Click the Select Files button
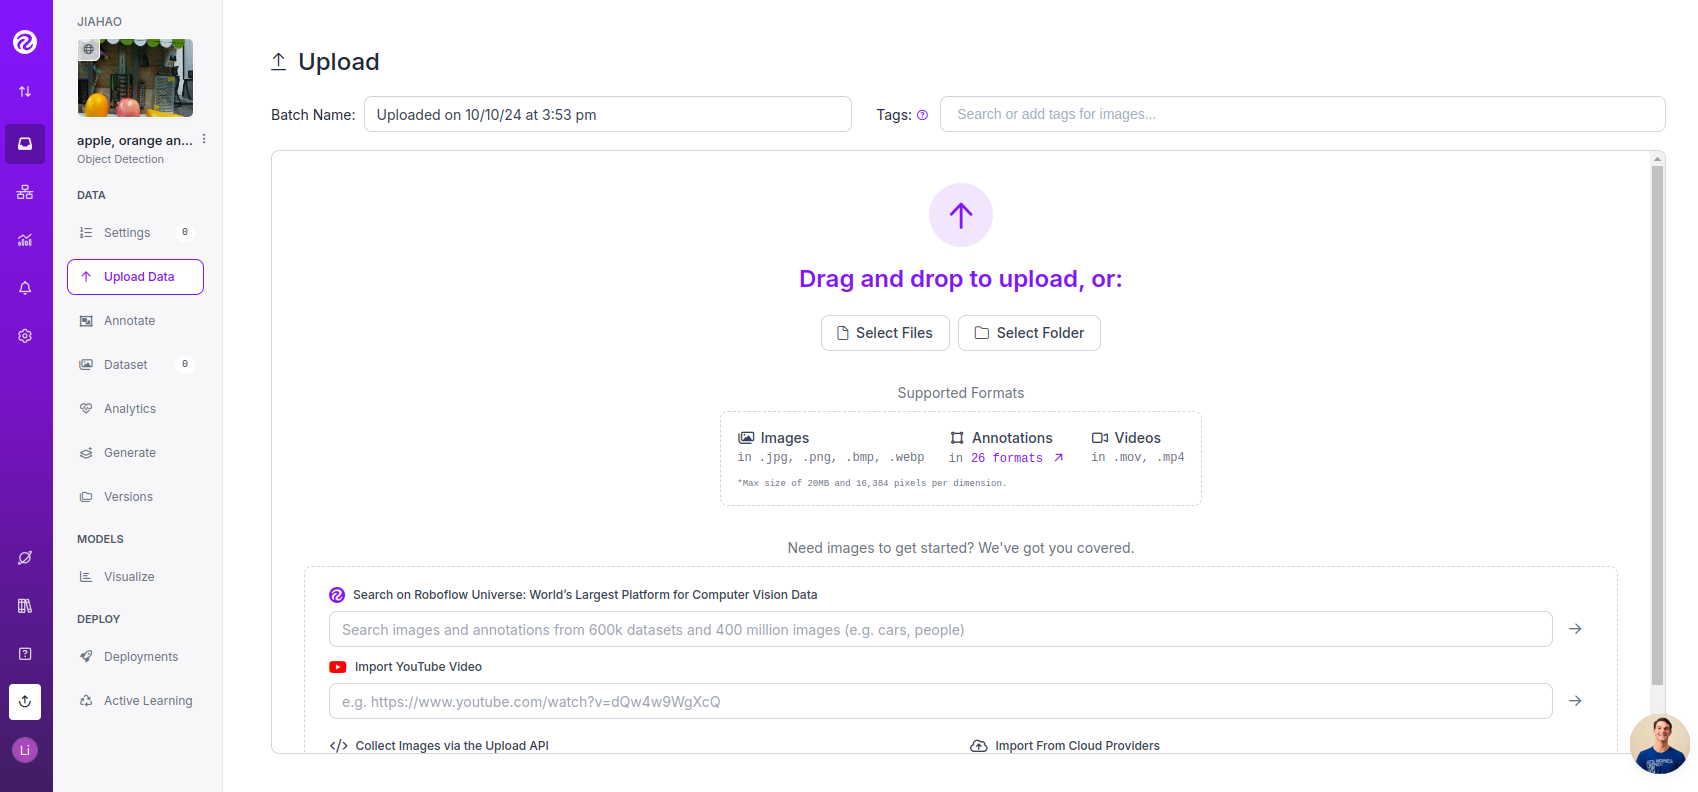 pyautogui.click(x=885, y=333)
